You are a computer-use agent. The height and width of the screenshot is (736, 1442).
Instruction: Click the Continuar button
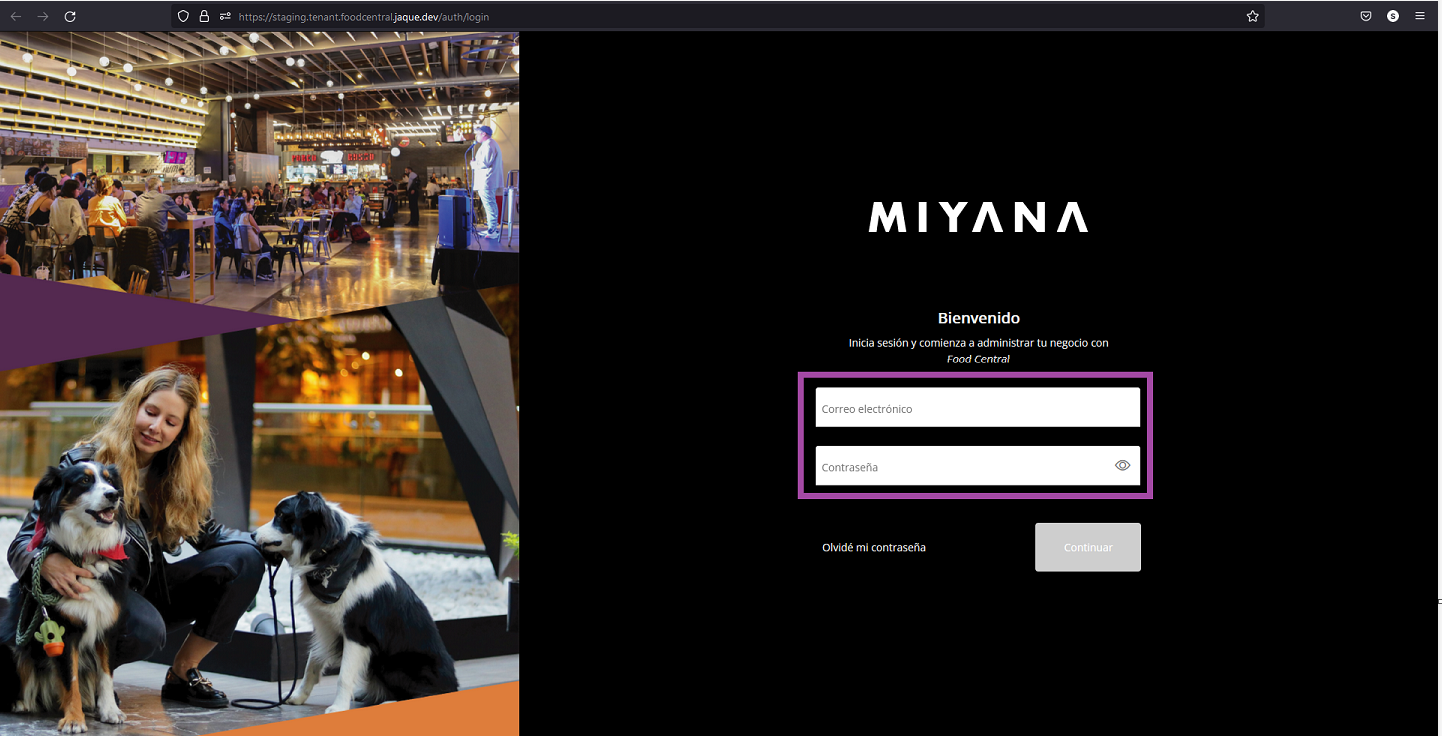click(1088, 547)
